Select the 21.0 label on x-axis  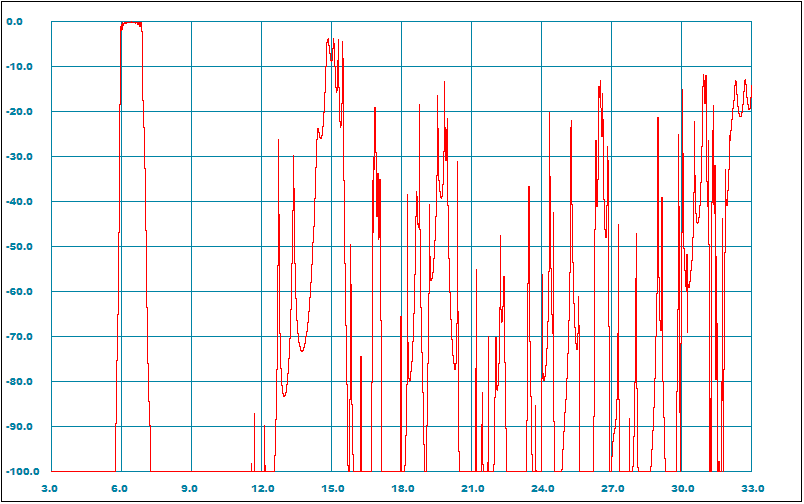pyautogui.click(x=472, y=489)
